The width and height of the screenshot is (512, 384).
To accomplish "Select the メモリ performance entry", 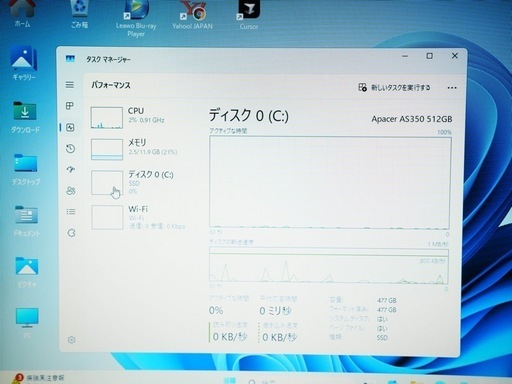I will 144,149.
